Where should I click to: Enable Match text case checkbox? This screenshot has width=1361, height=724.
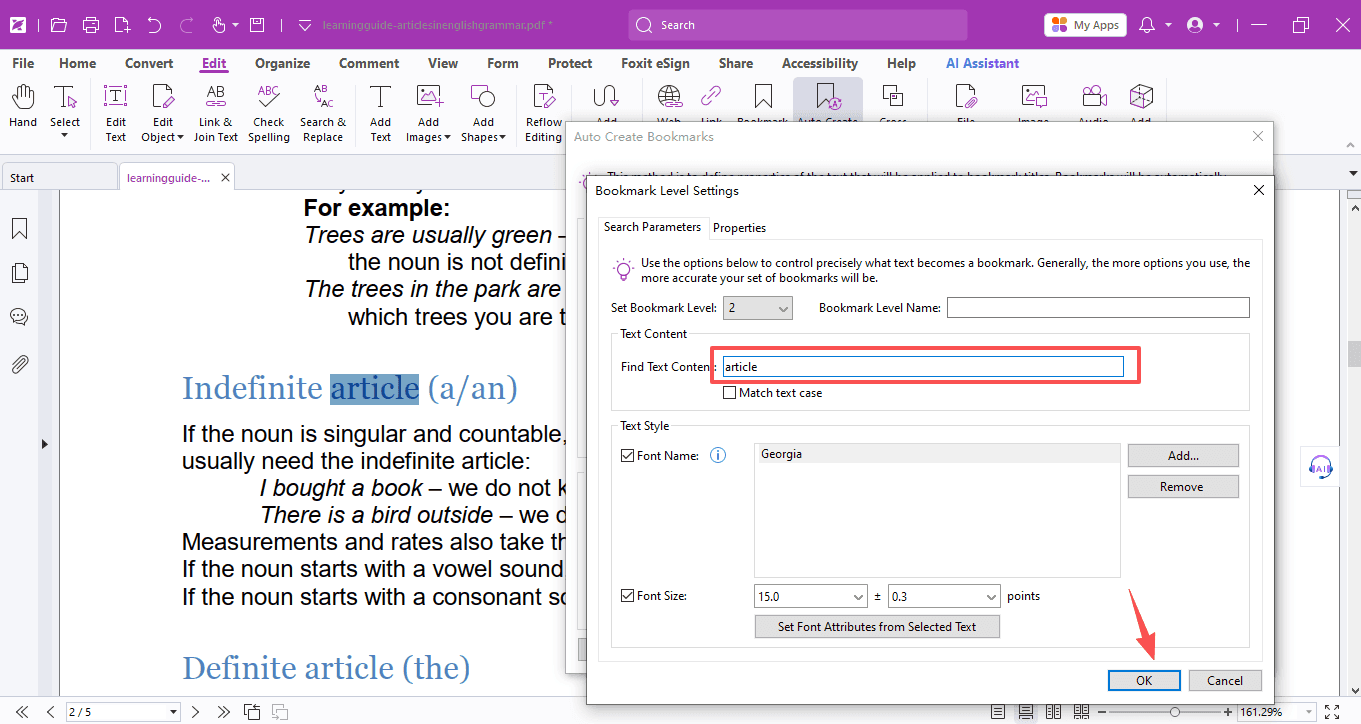[729, 393]
